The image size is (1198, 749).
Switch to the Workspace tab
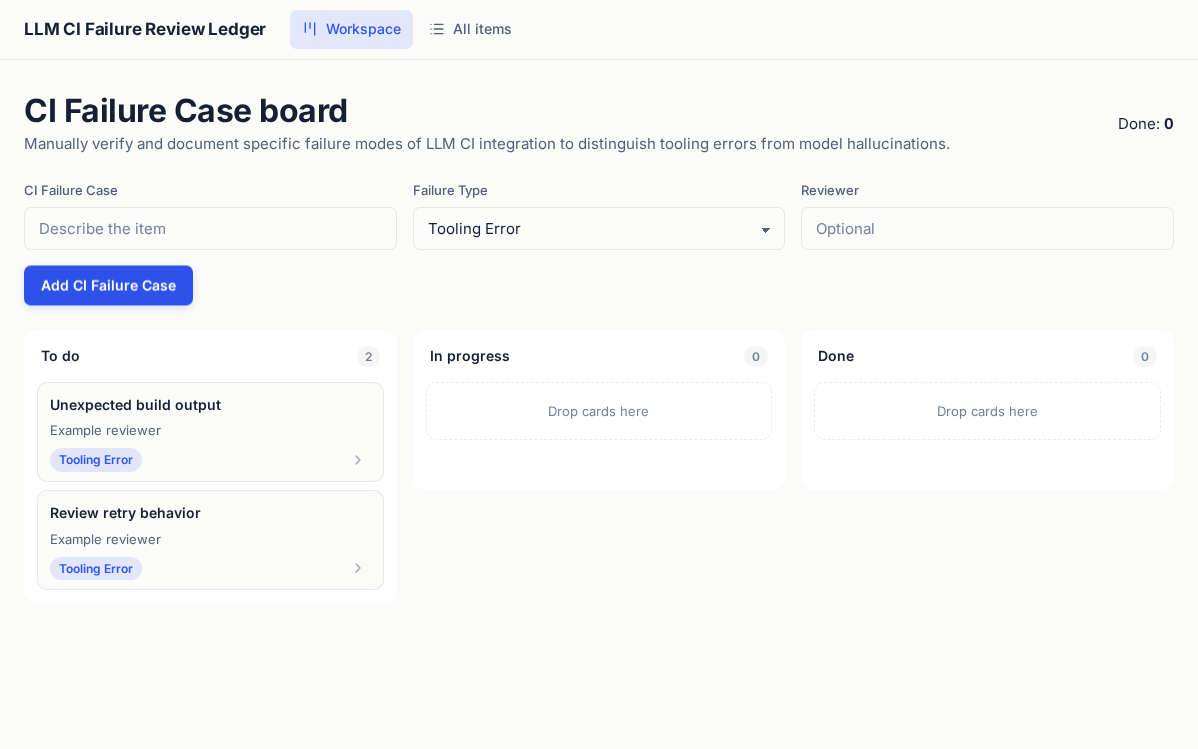pyautogui.click(x=351, y=29)
